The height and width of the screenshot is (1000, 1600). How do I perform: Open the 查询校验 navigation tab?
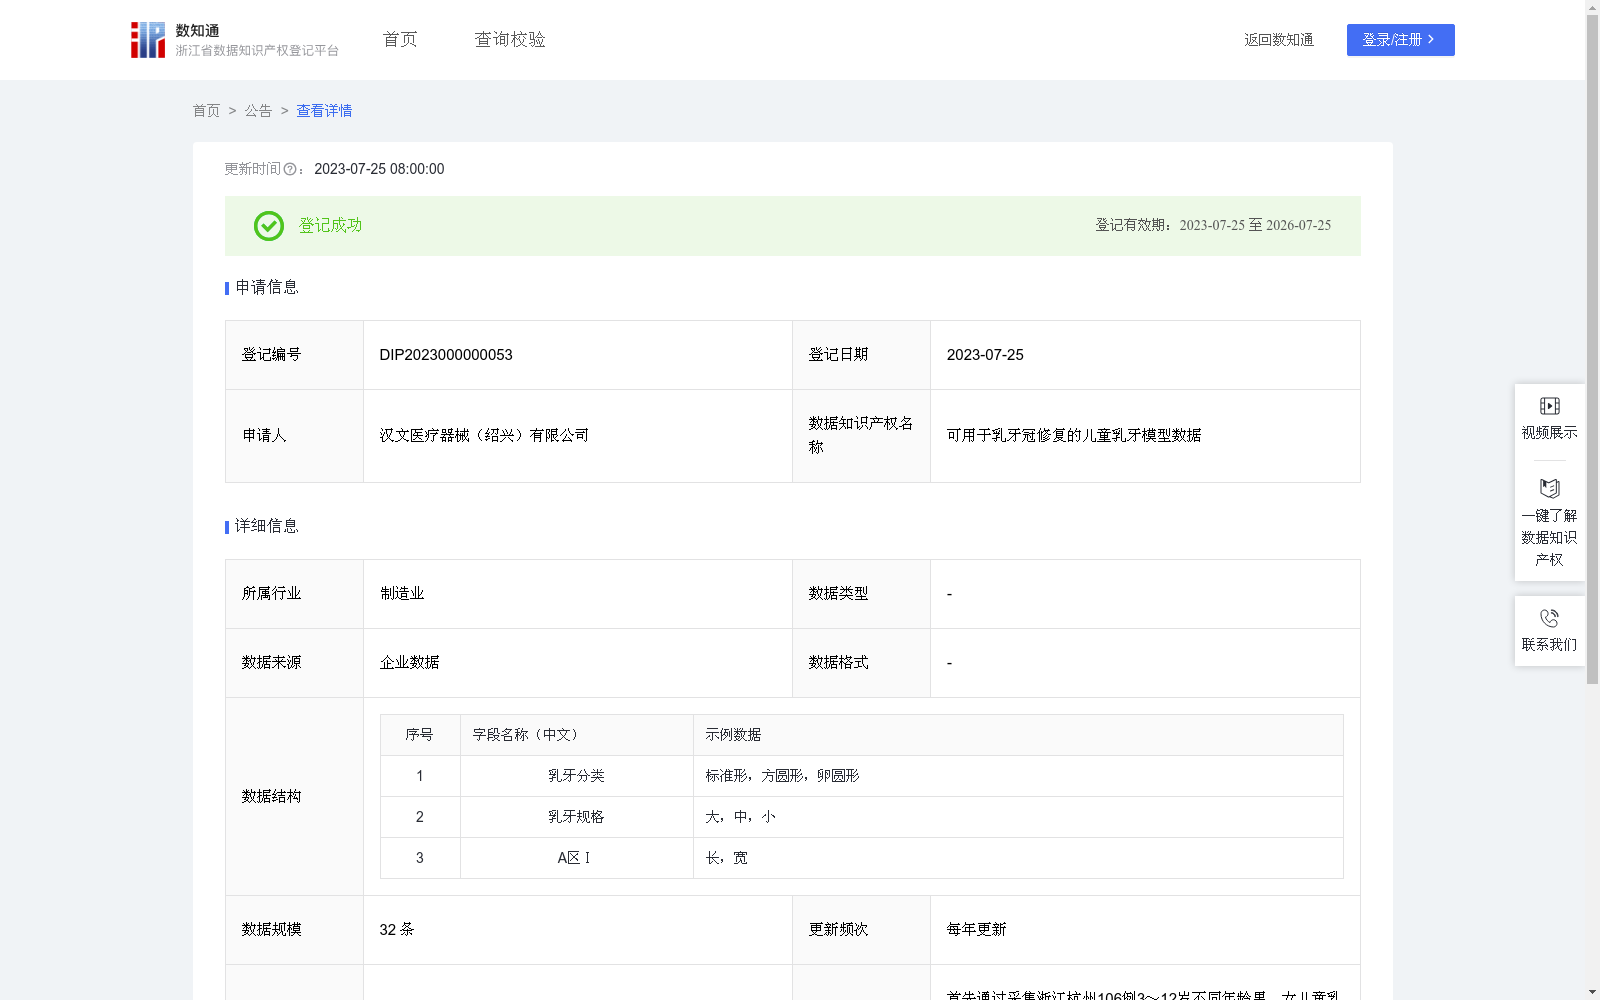click(x=510, y=40)
